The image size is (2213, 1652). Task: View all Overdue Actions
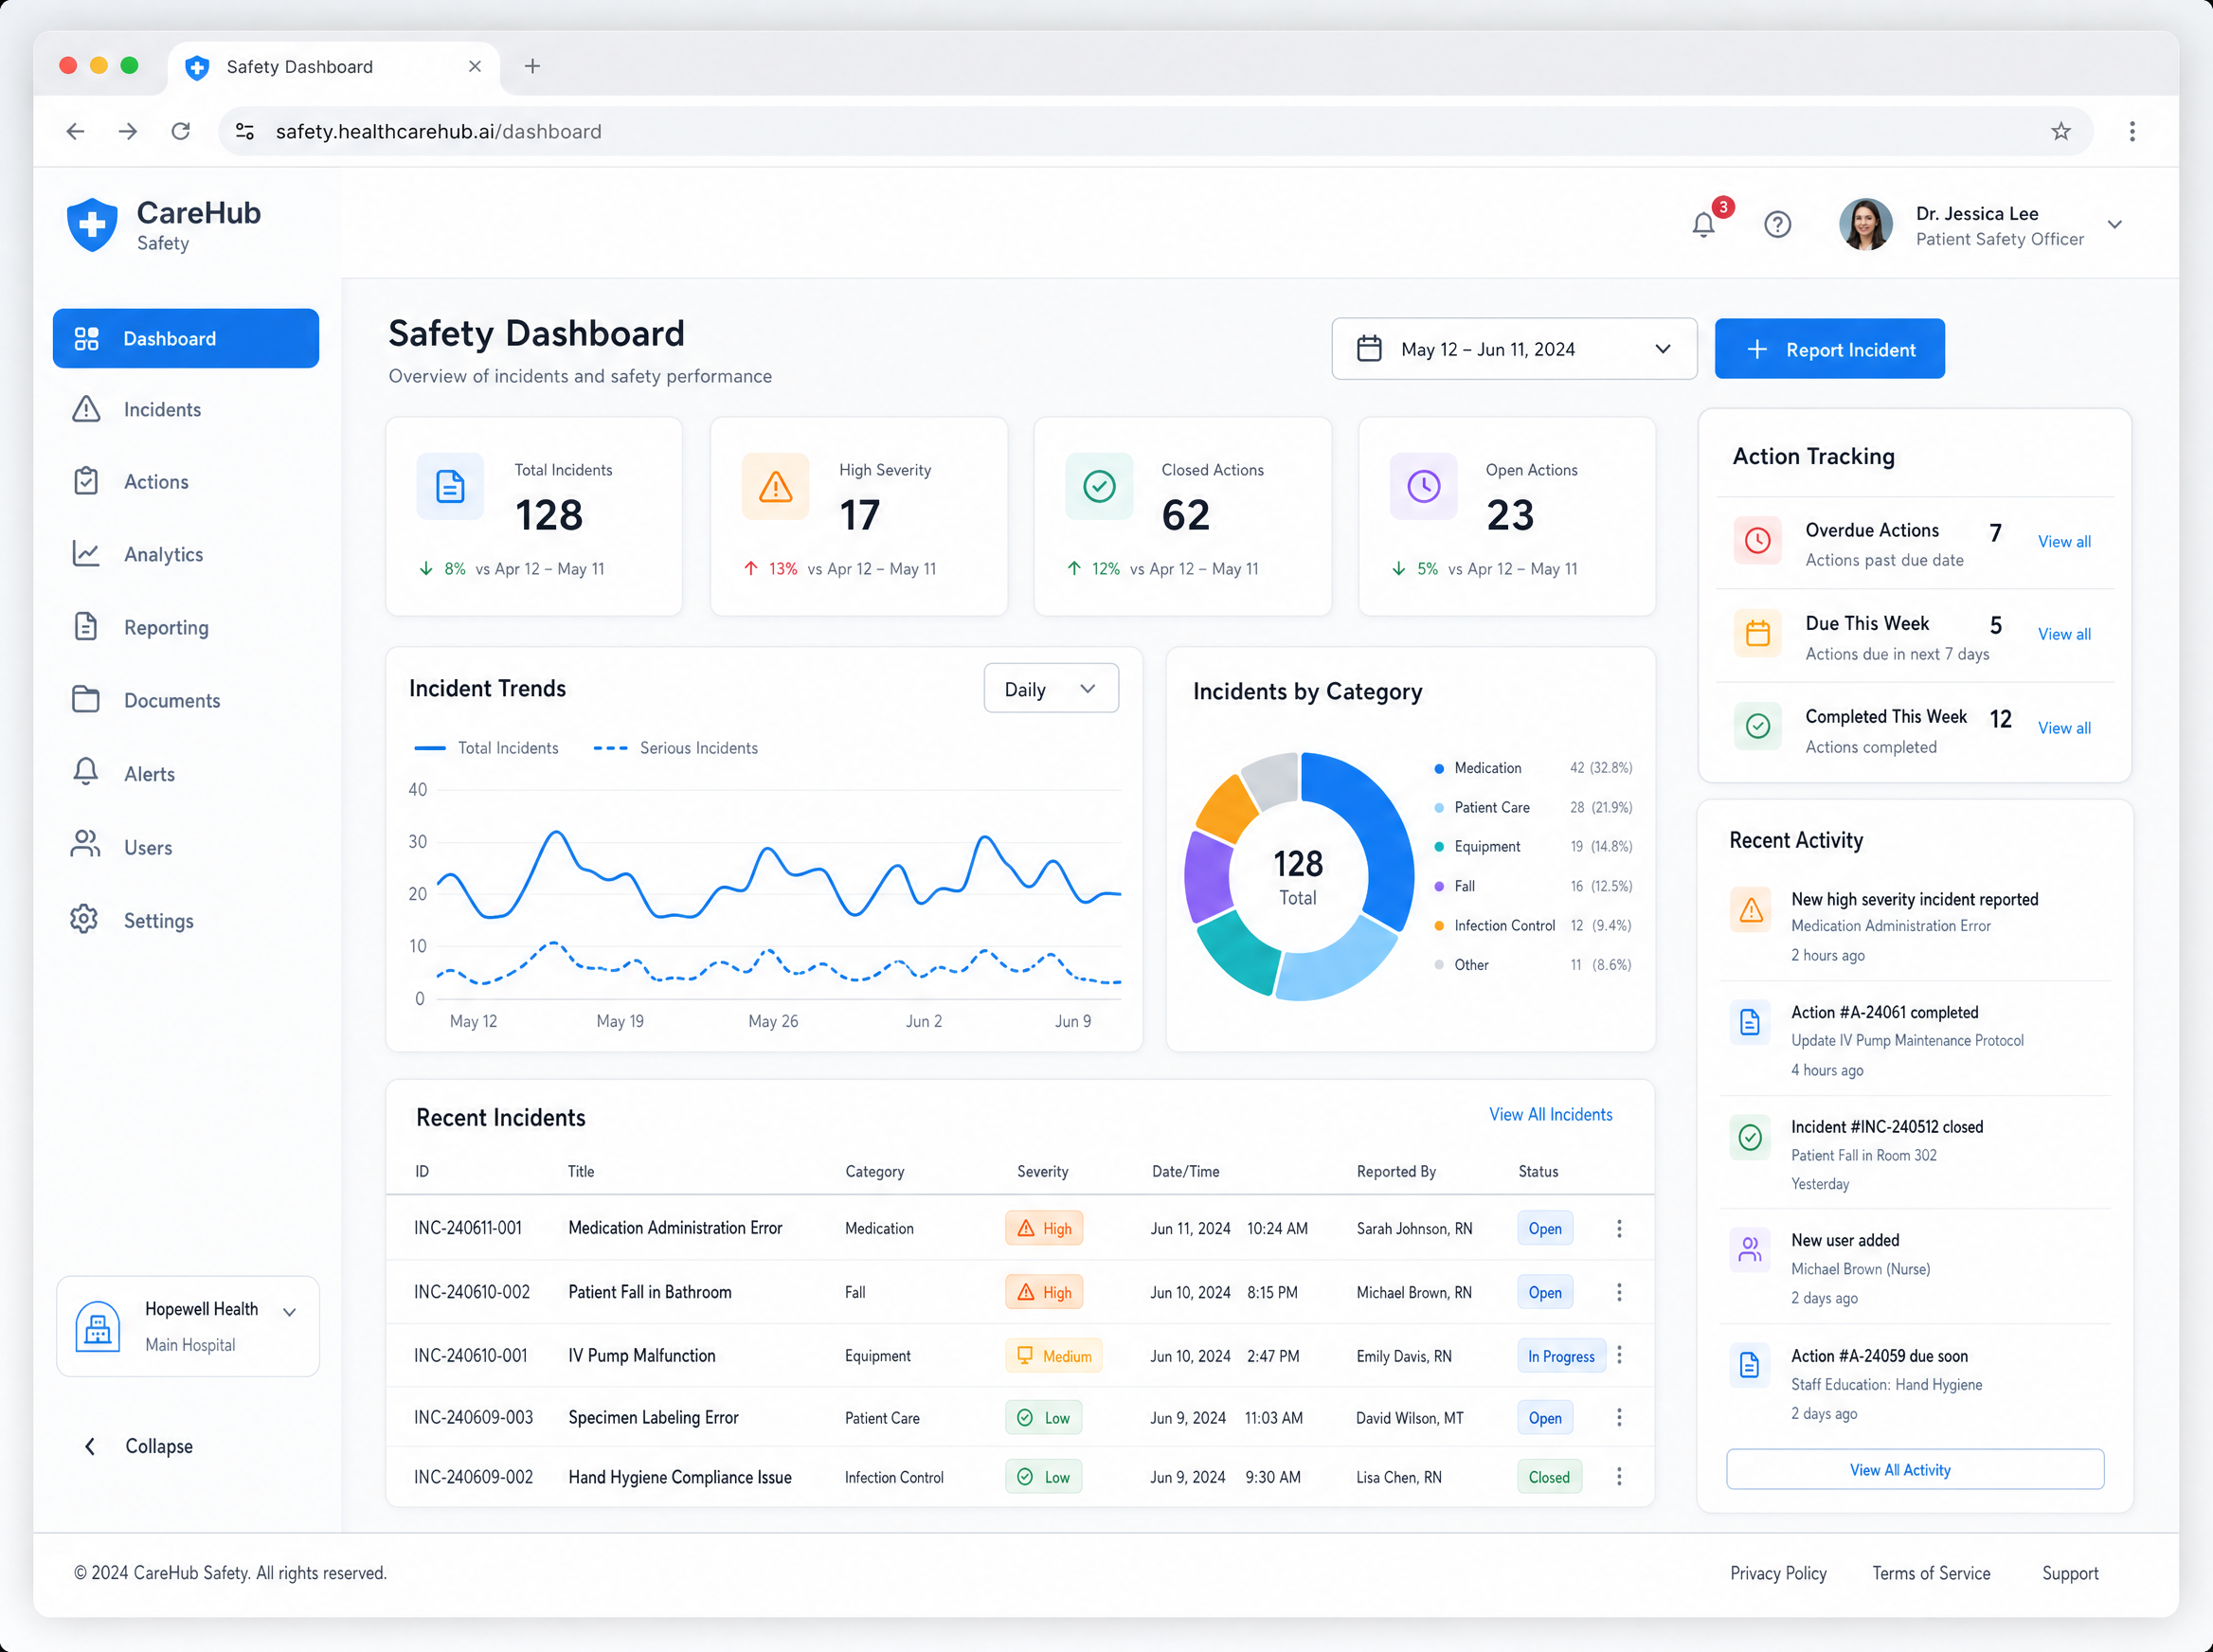click(x=2064, y=541)
